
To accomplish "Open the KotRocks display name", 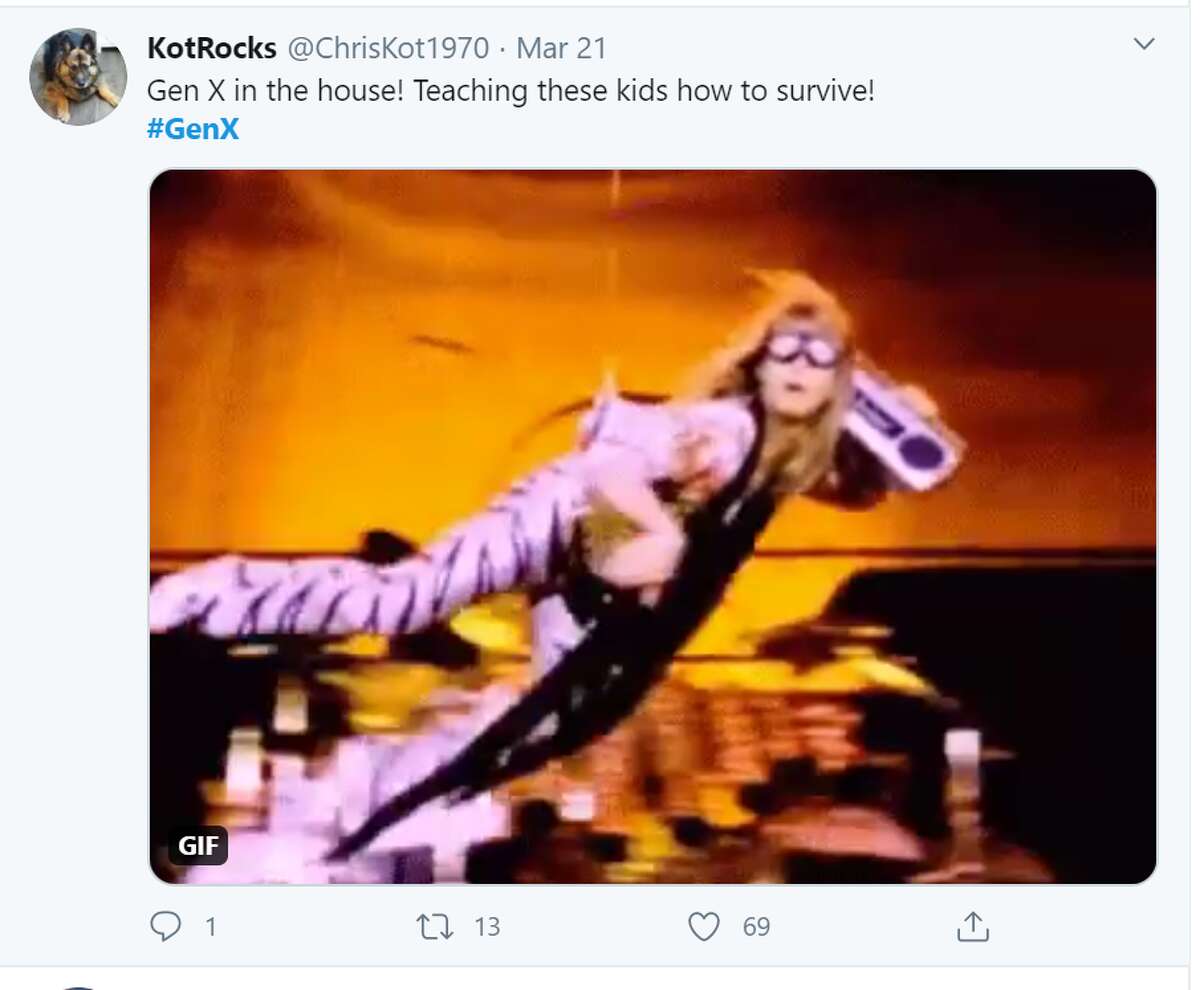I will pyautogui.click(x=212, y=47).
